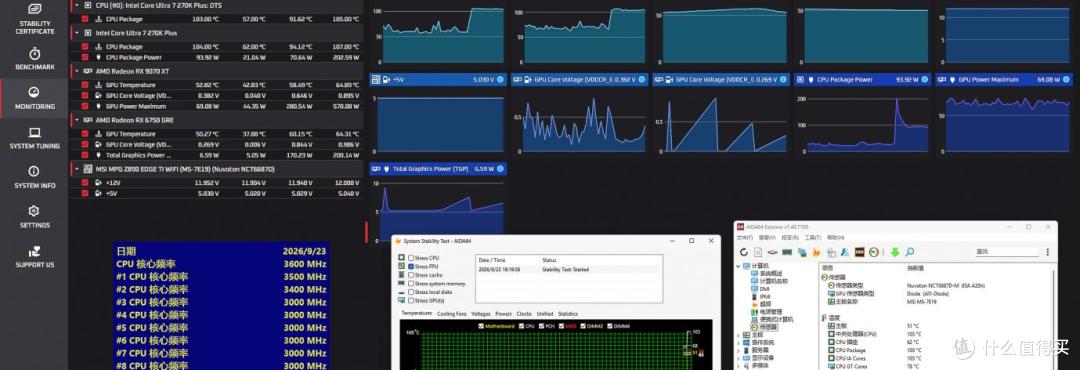Screen dimensions: 1080x370
Task: Switch to Statistics tab
Action: pos(568,314)
